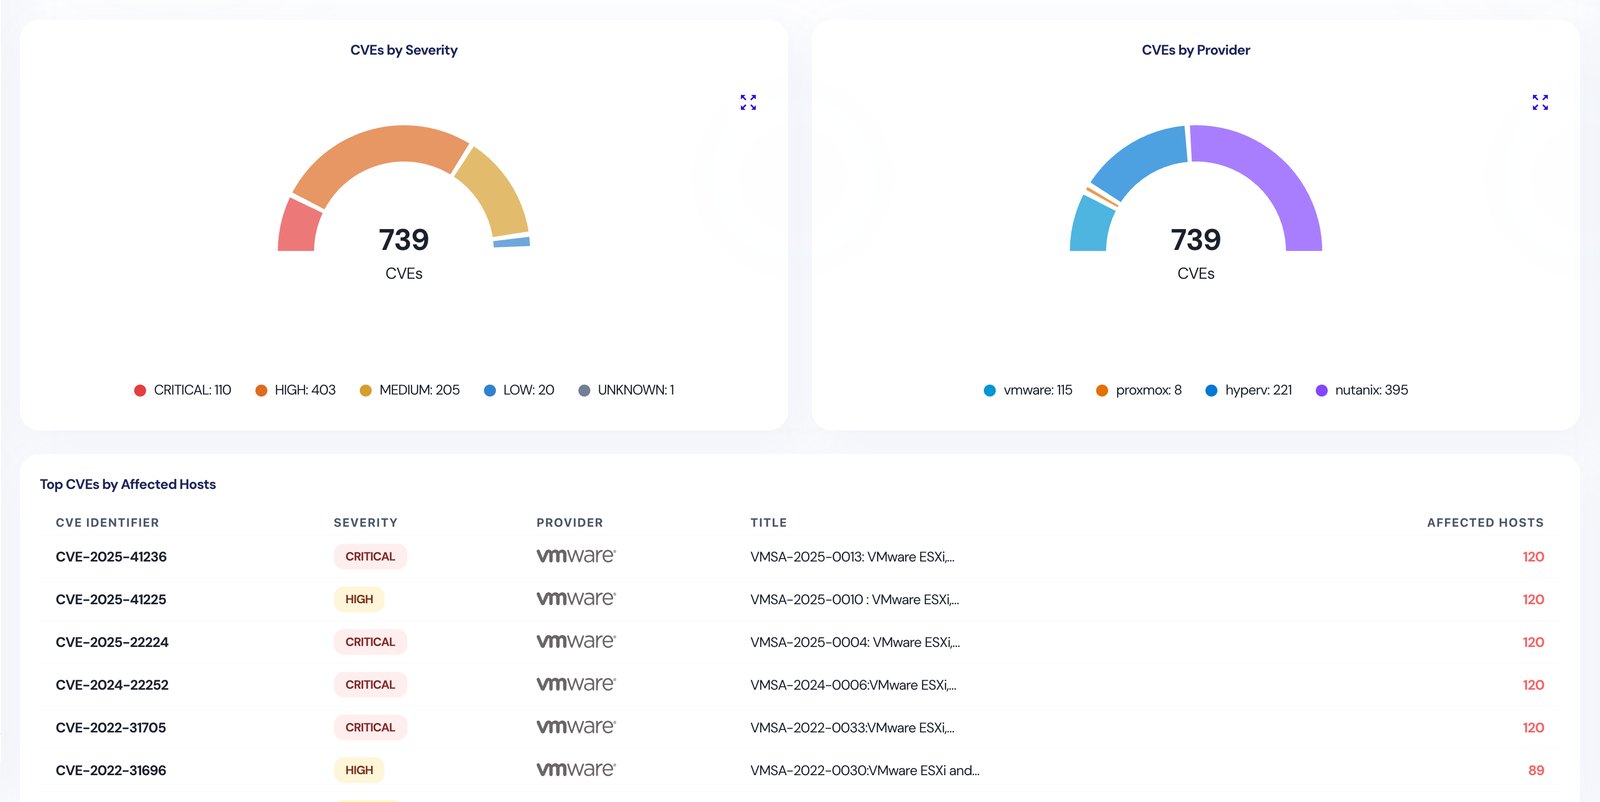Click title VMSA-2022-0030:VMware ESXi and
1600x802 pixels.
pyautogui.click(x=865, y=770)
